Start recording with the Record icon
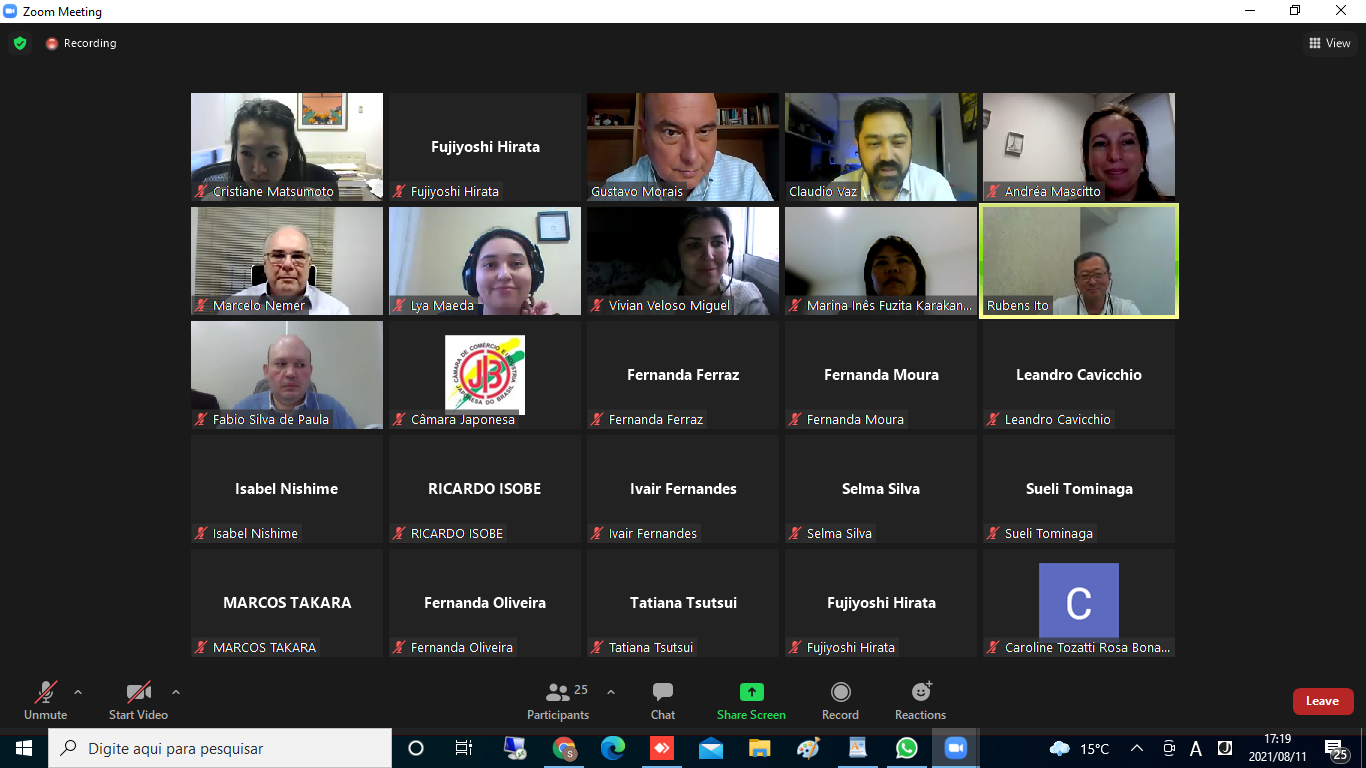Screen dimensions: 1366x768 (x=840, y=693)
